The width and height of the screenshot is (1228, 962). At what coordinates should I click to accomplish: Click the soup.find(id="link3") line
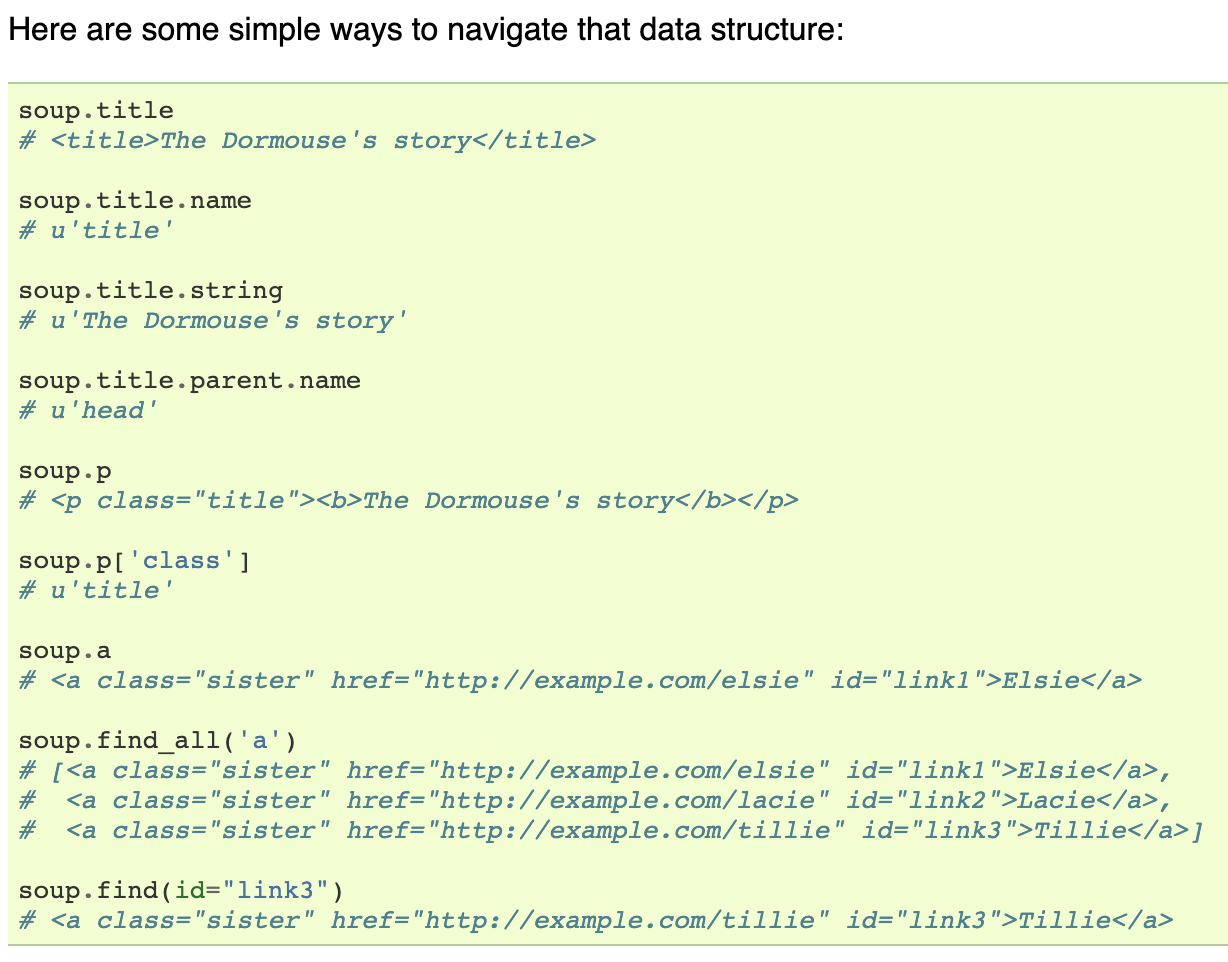click(182, 891)
